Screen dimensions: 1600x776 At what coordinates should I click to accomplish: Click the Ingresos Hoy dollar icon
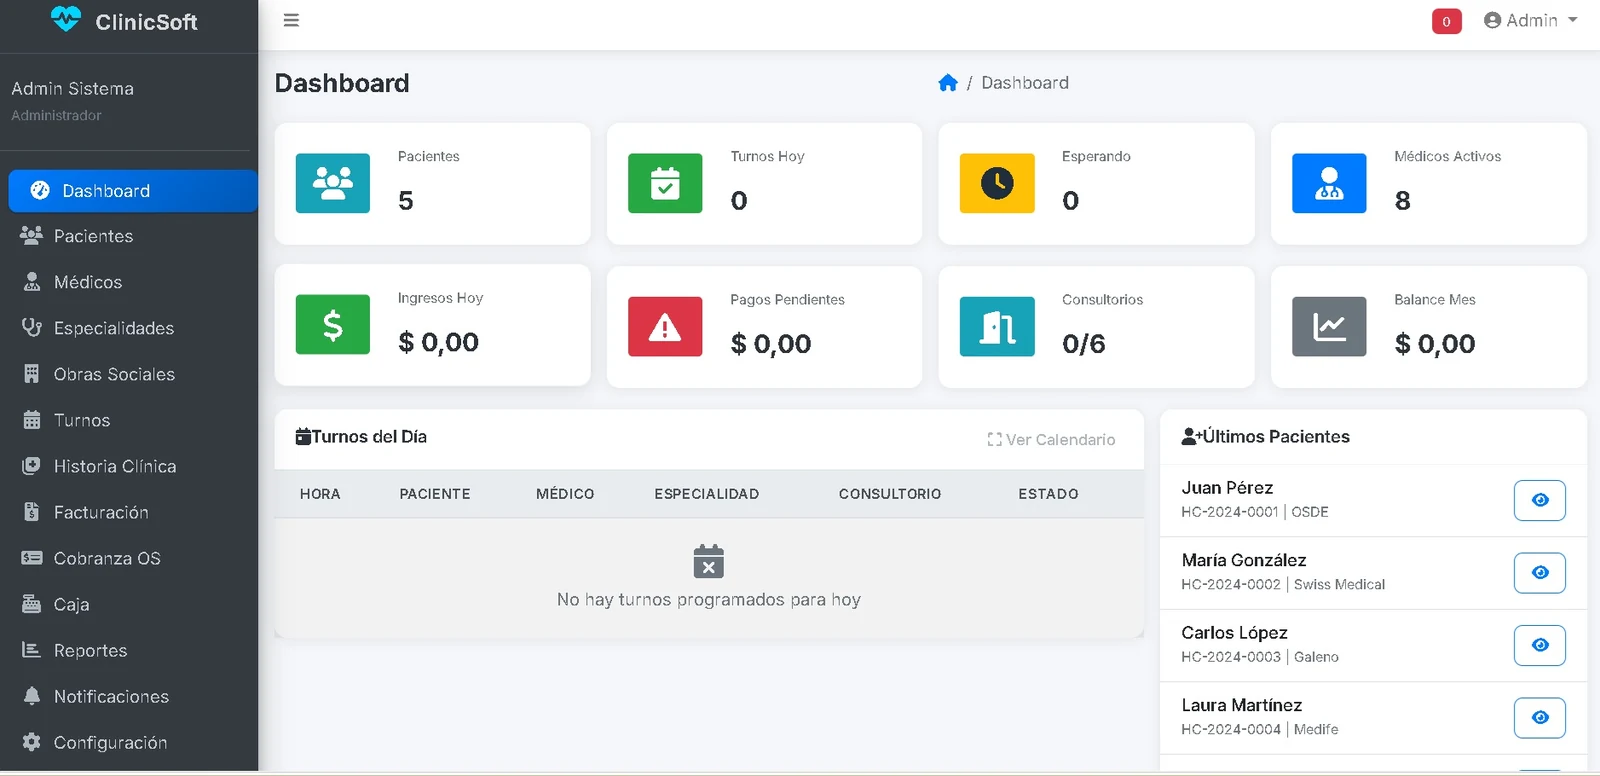(333, 324)
